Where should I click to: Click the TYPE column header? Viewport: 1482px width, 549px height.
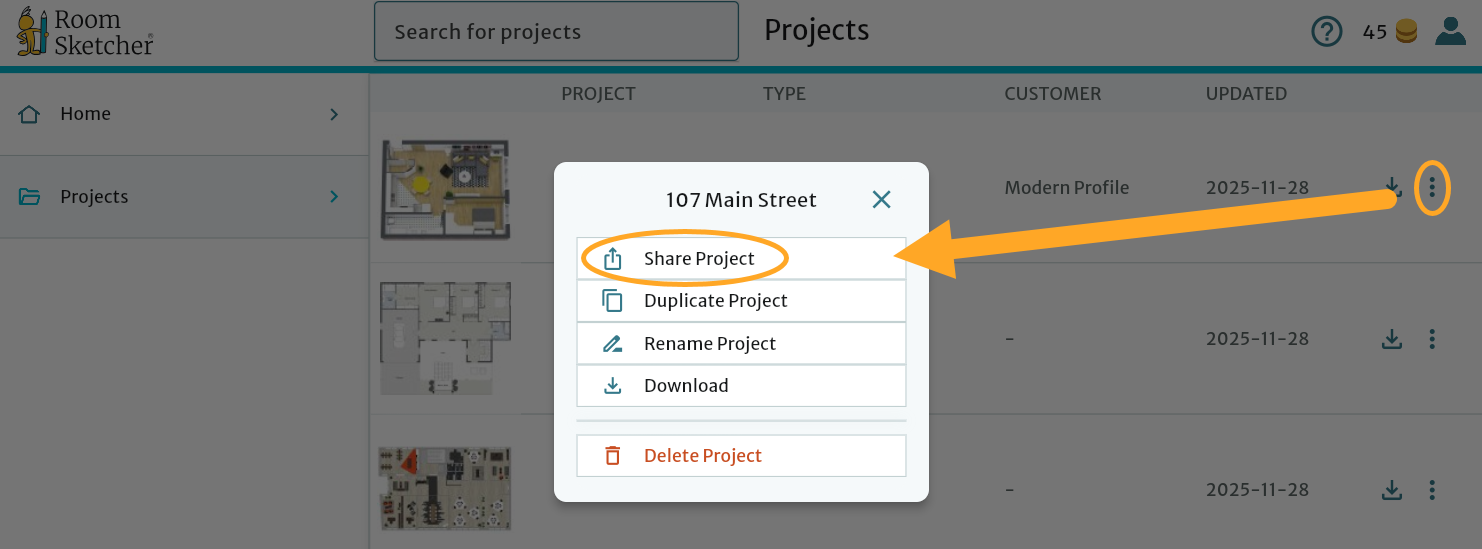[784, 94]
